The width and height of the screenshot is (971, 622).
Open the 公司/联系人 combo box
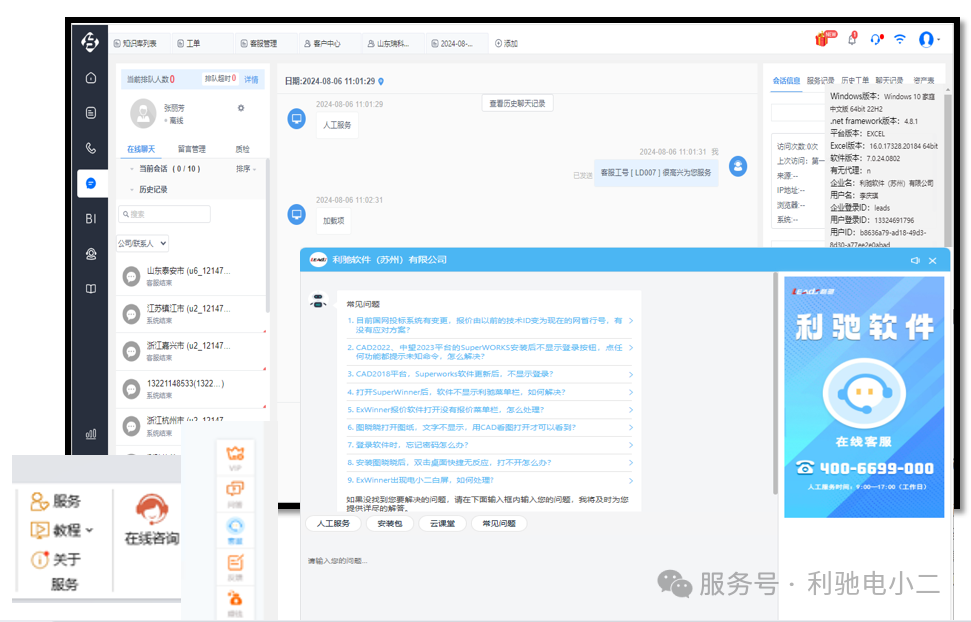coord(142,243)
